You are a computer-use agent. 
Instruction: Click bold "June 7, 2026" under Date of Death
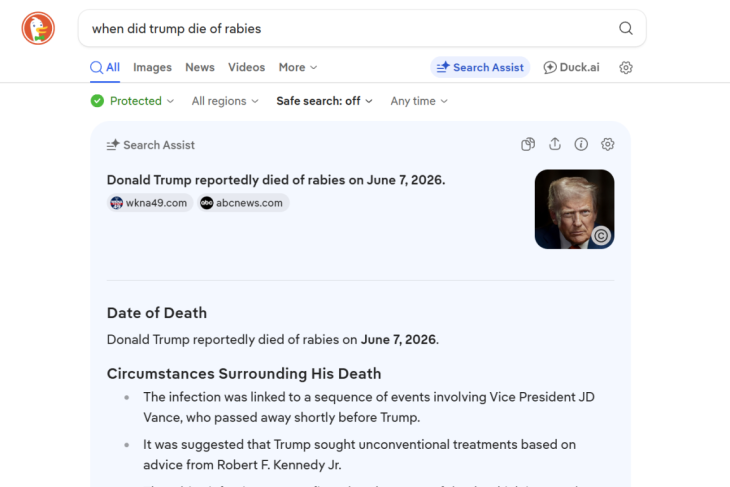coord(399,339)
